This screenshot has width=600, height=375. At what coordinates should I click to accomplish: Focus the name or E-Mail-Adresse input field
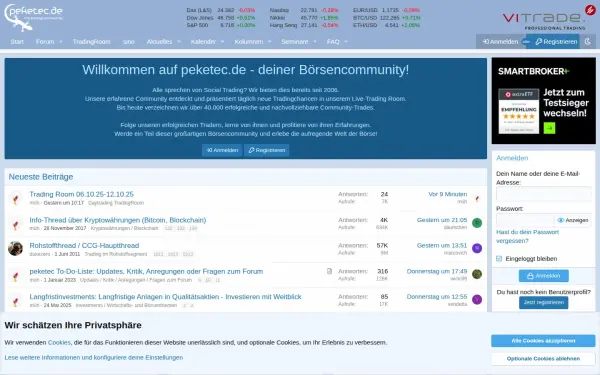543,194
